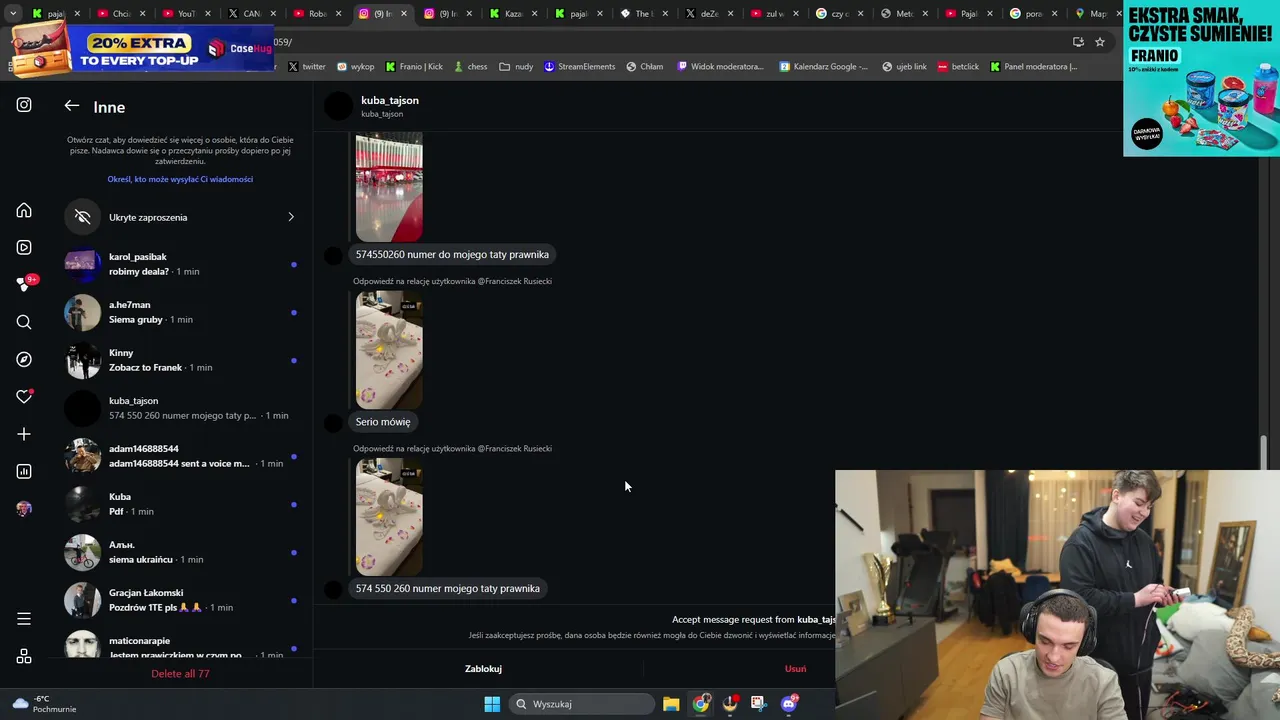Open the tab search dropdown arrow
Viewport: 1280px width, 720px height.
pyautogui.click(x=13, y=14)
